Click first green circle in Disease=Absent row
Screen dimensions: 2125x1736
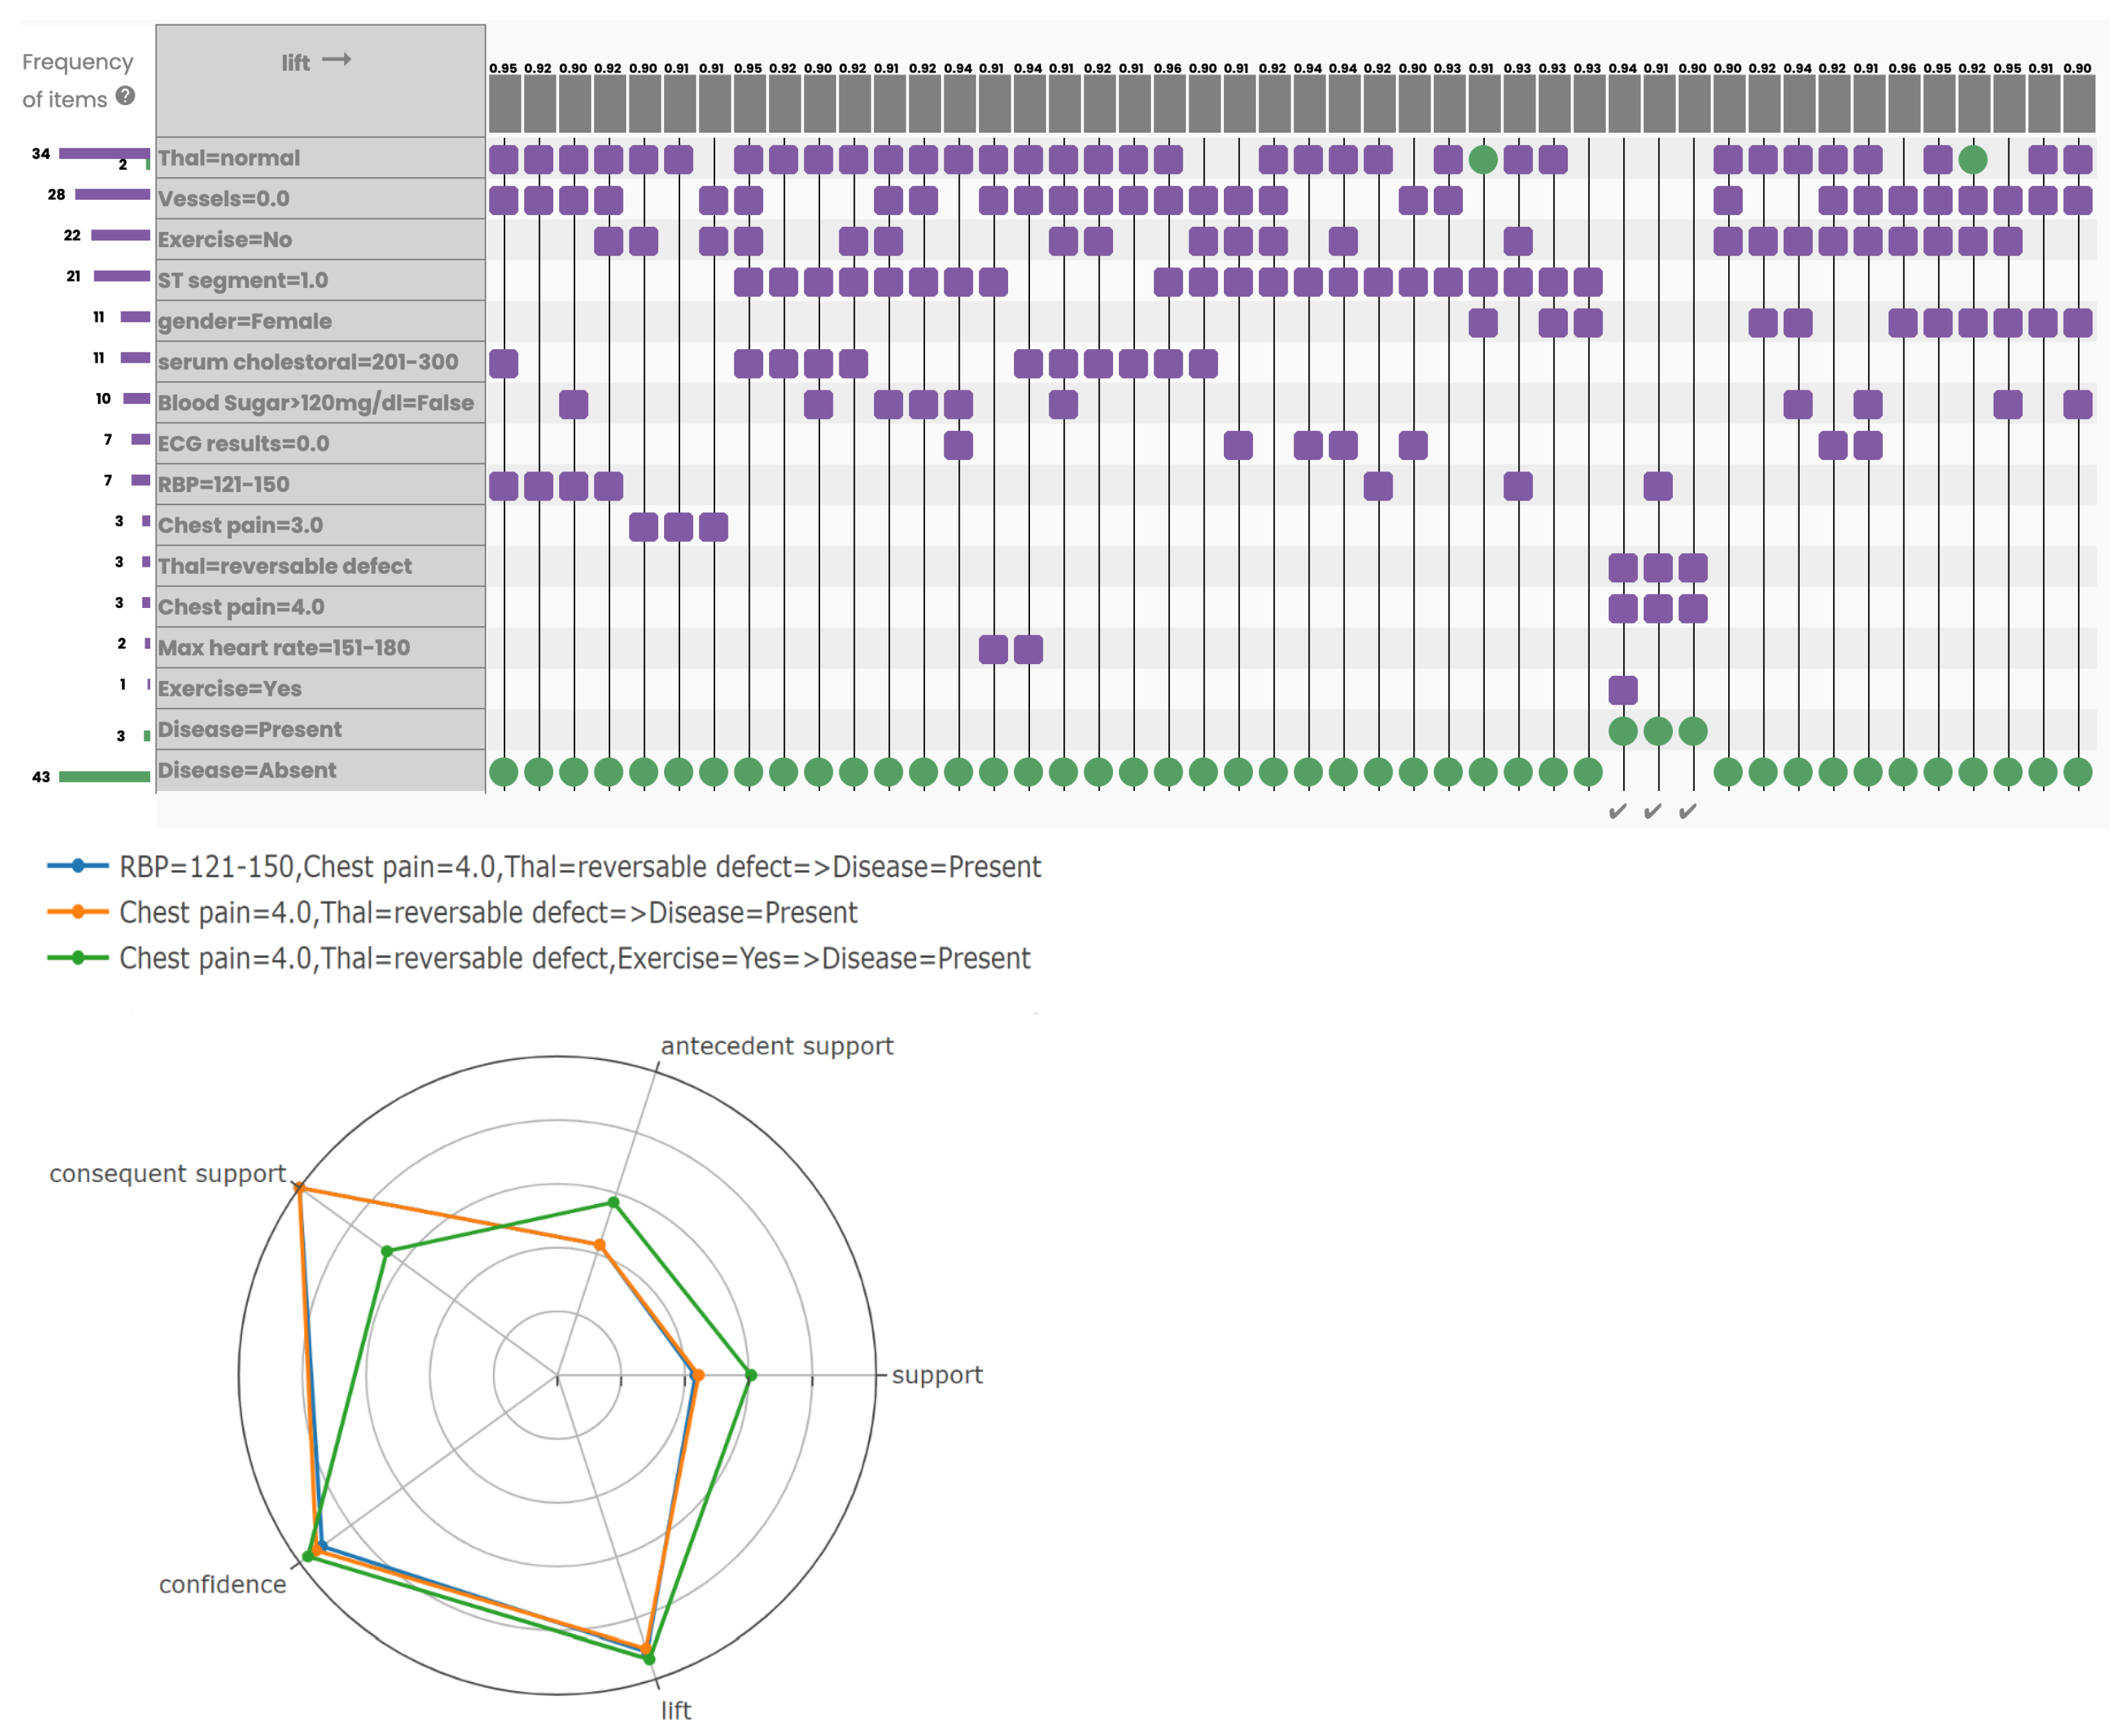(504, 772)
